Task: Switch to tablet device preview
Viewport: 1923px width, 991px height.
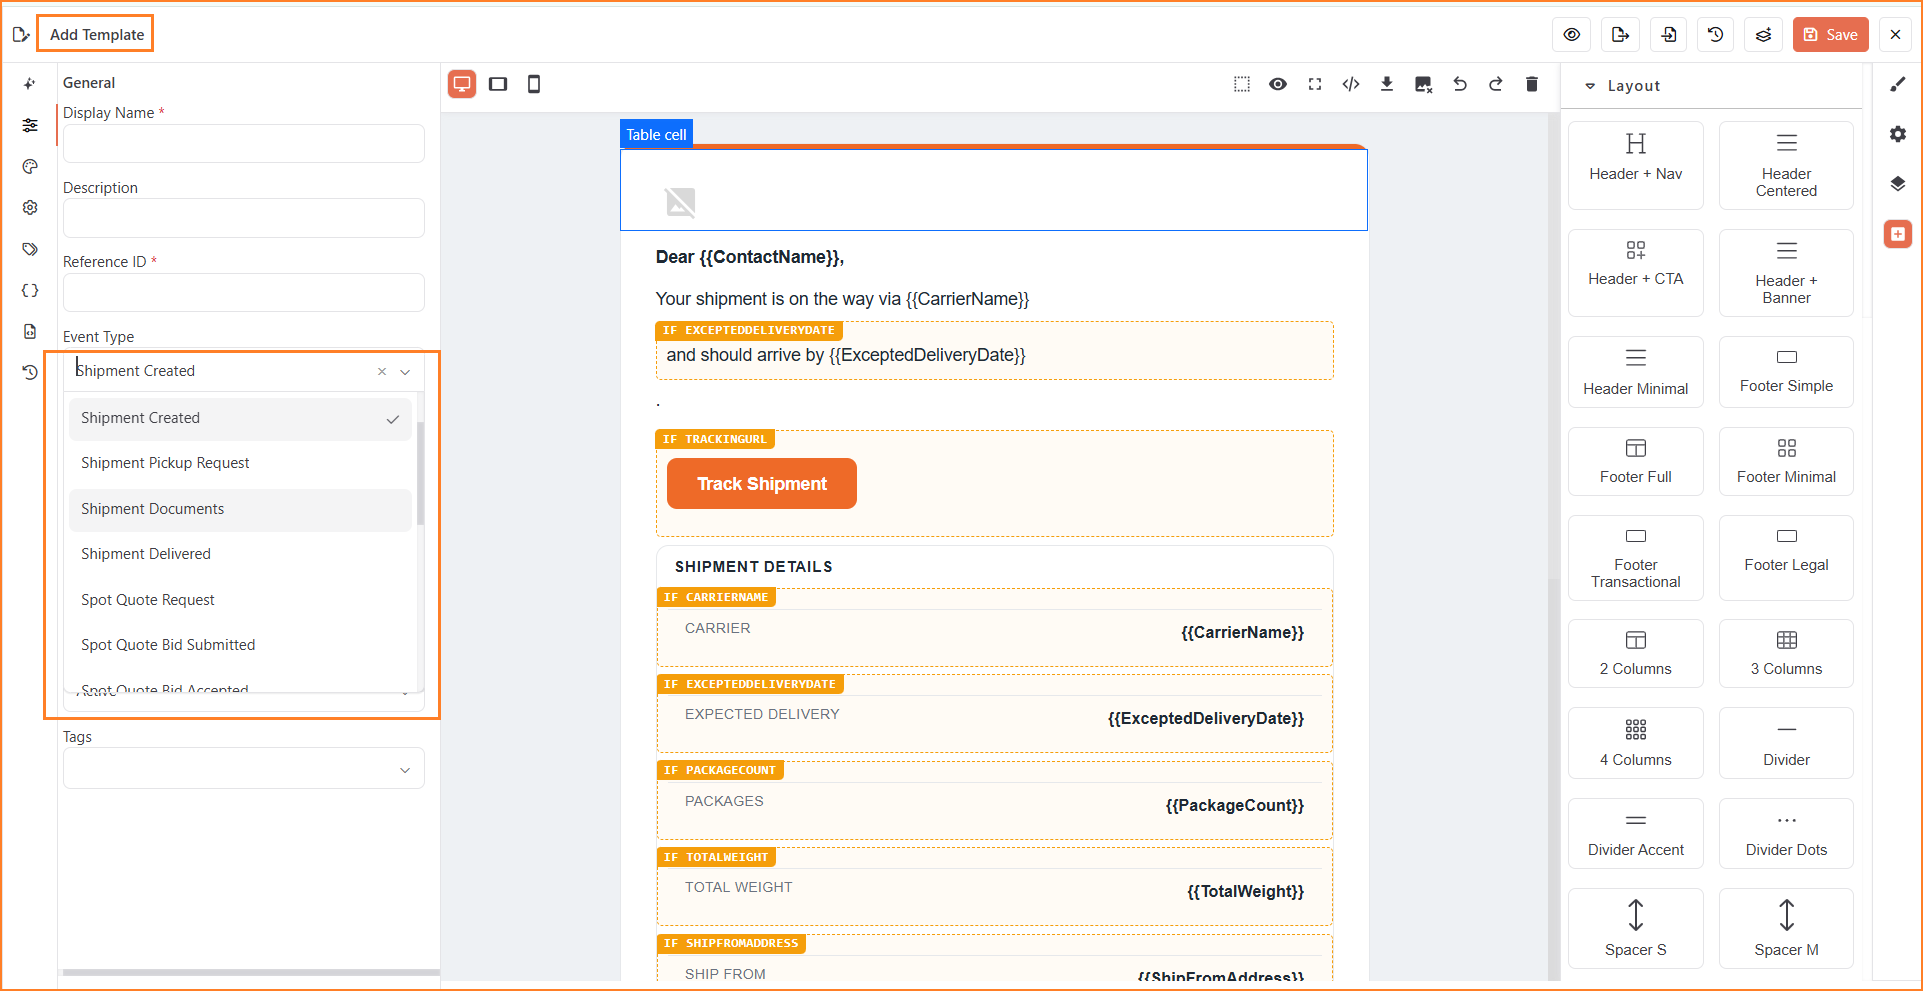Action: point(498,84)
